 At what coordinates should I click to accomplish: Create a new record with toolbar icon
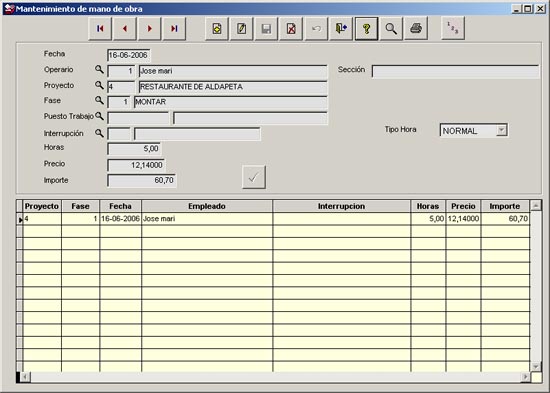click(217, 29)
